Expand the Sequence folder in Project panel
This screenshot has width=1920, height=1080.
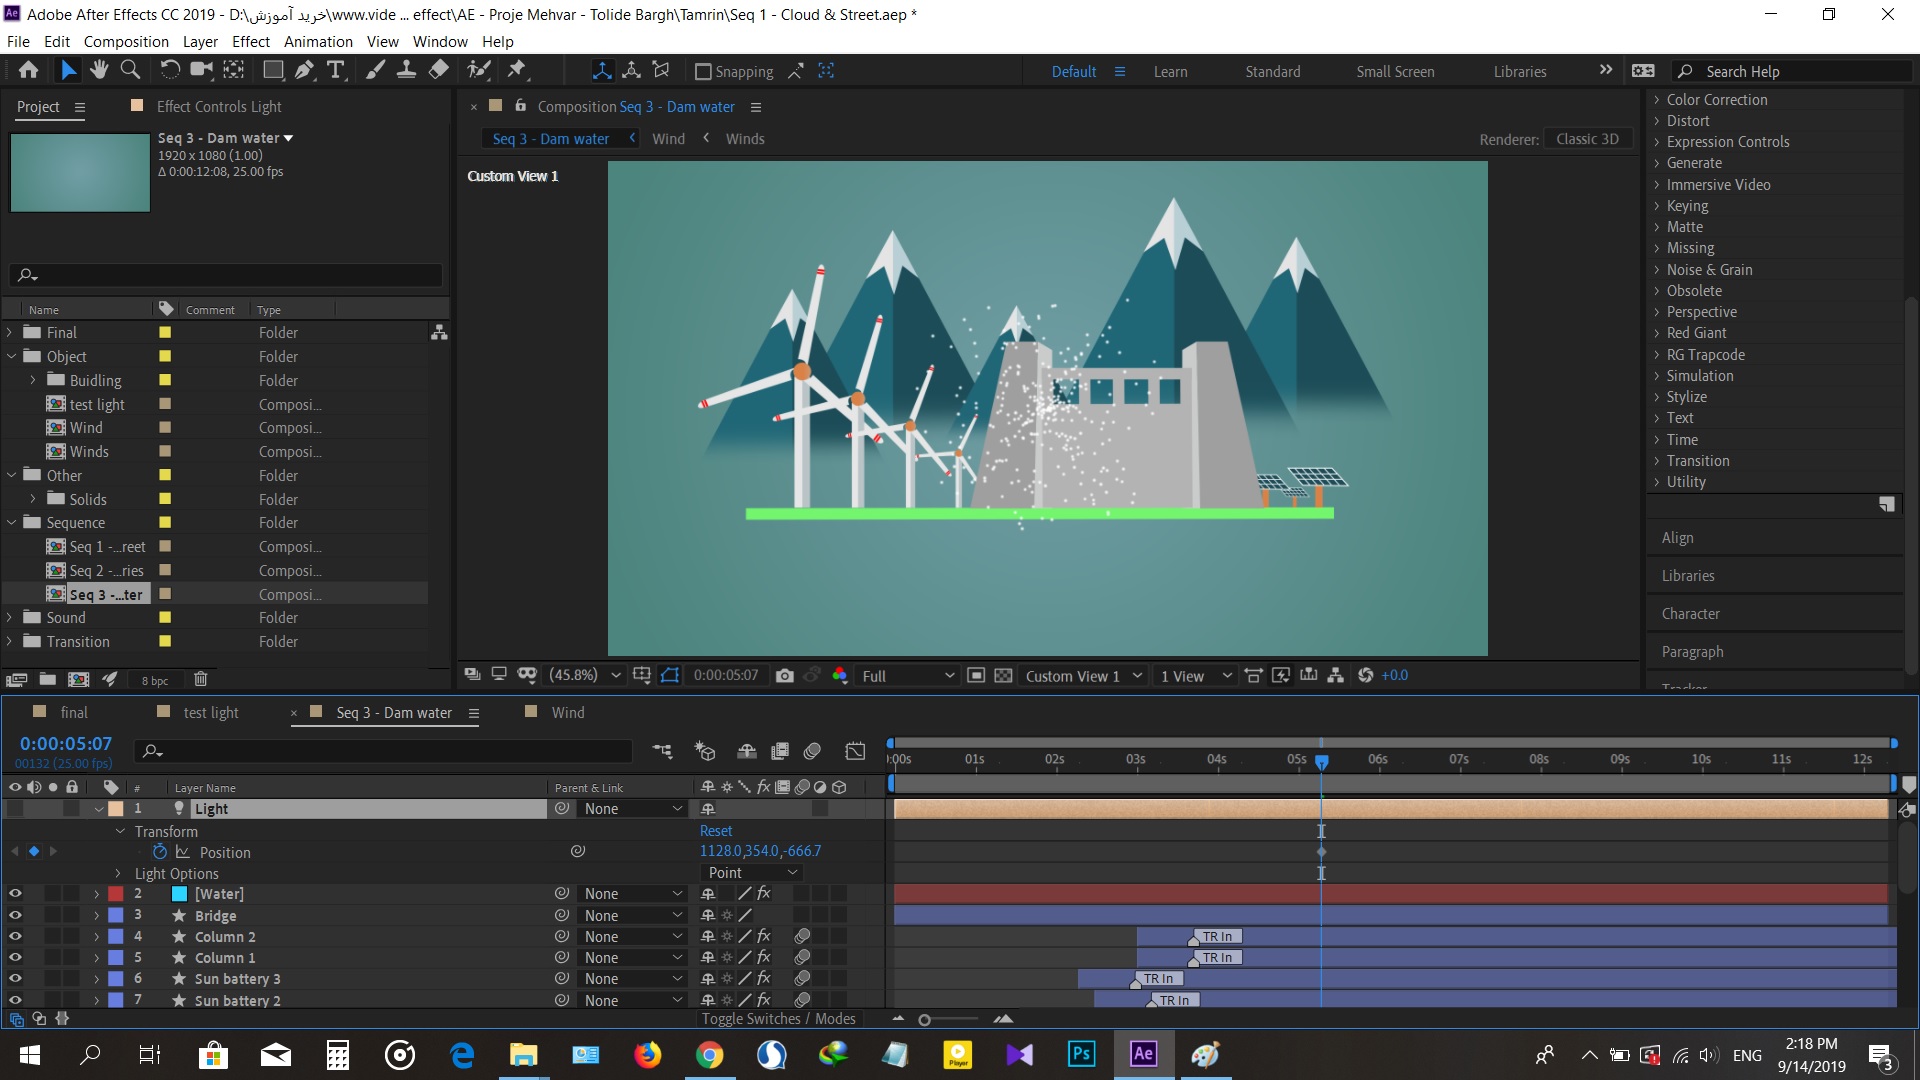[12, 522]
